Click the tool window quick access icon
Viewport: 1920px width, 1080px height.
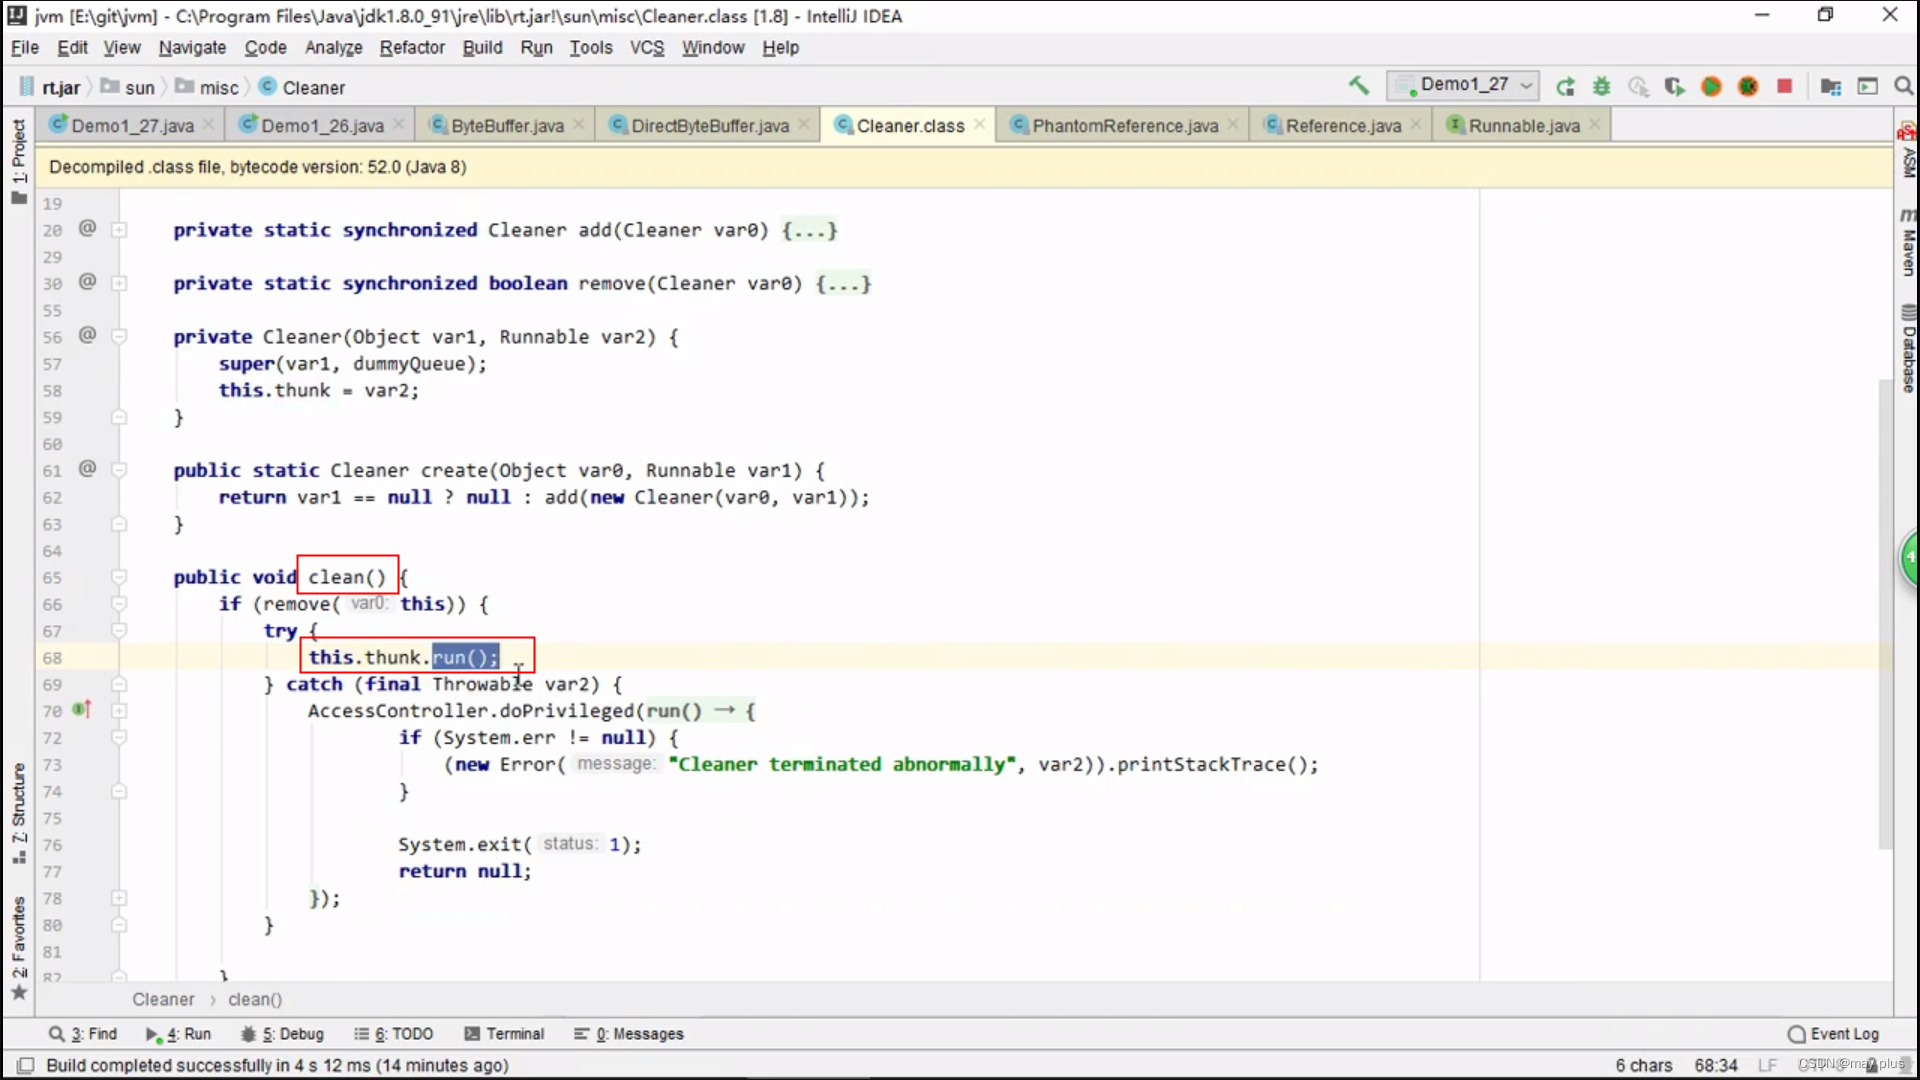click(26, 1066)
